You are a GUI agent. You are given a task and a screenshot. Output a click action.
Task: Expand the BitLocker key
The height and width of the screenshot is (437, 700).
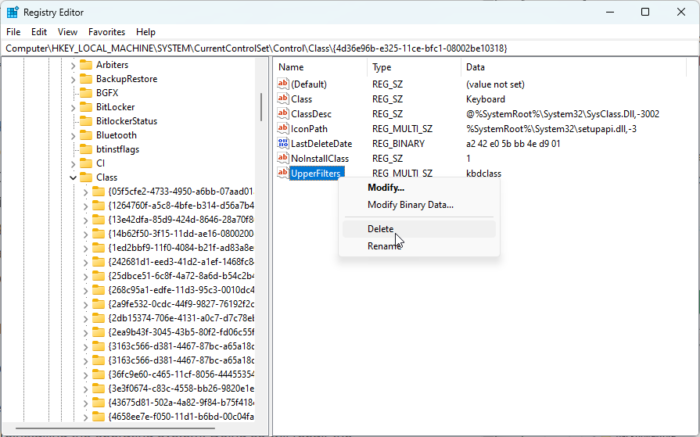pyautogui.click(x=73, y=108)
